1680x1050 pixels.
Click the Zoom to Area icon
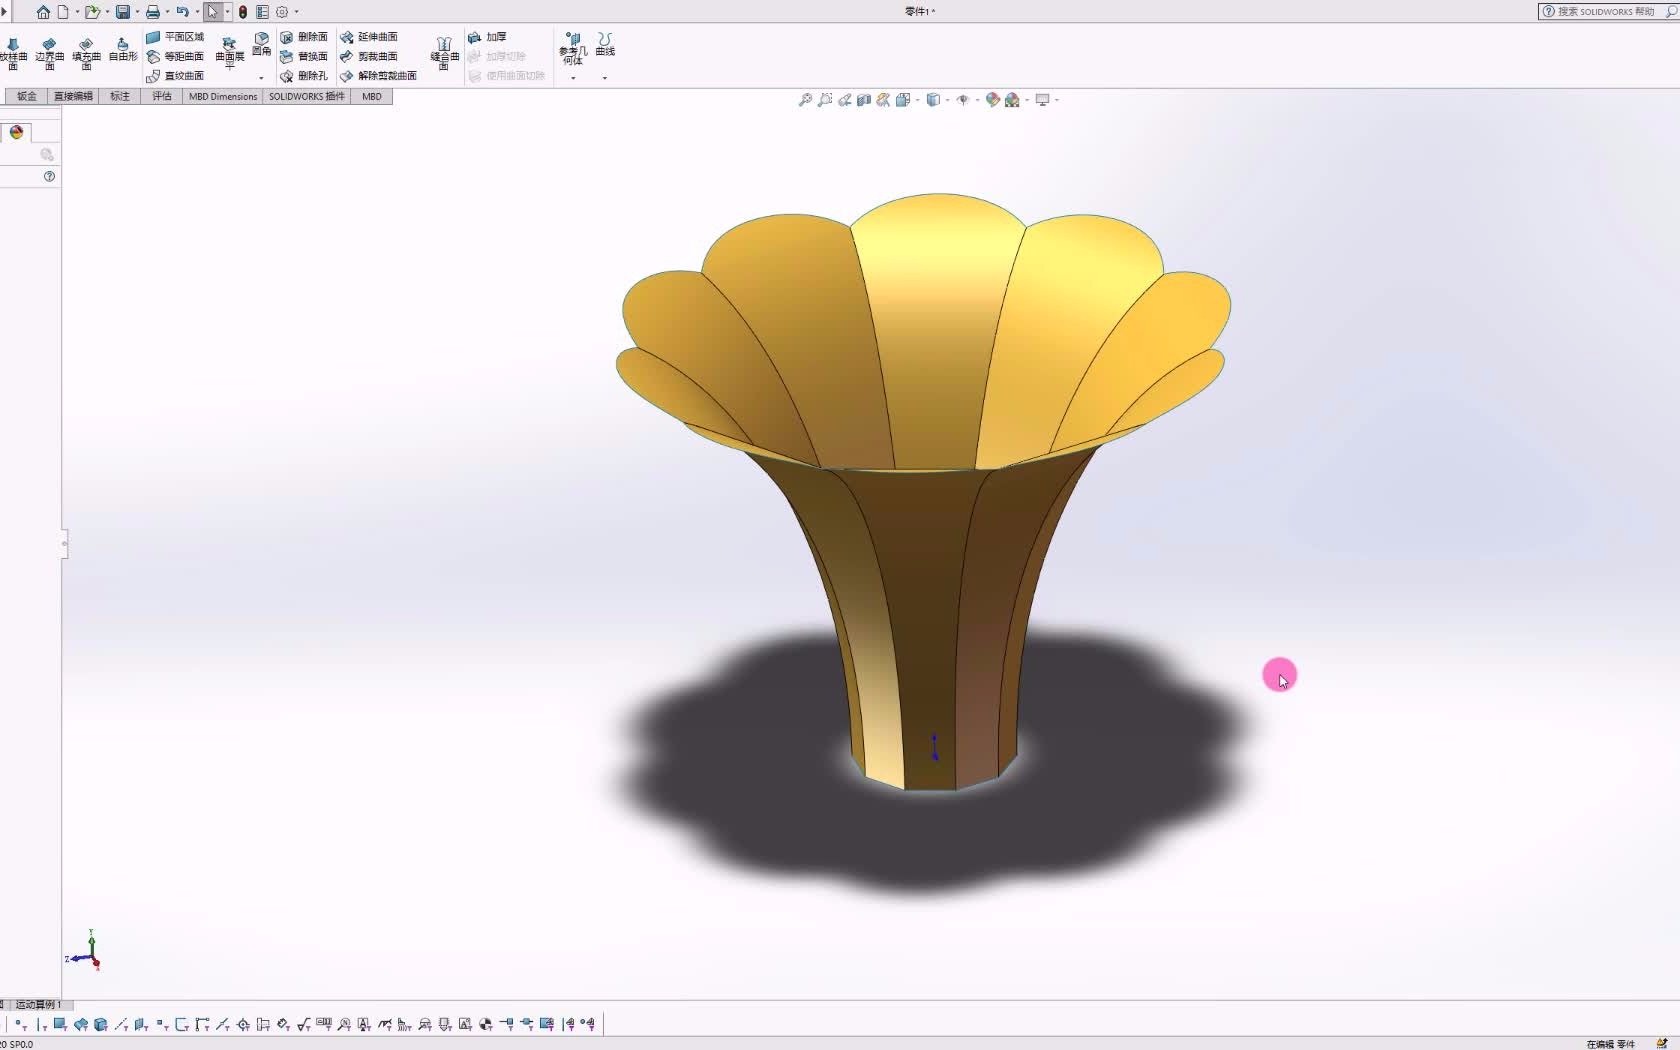pos(825,100)
